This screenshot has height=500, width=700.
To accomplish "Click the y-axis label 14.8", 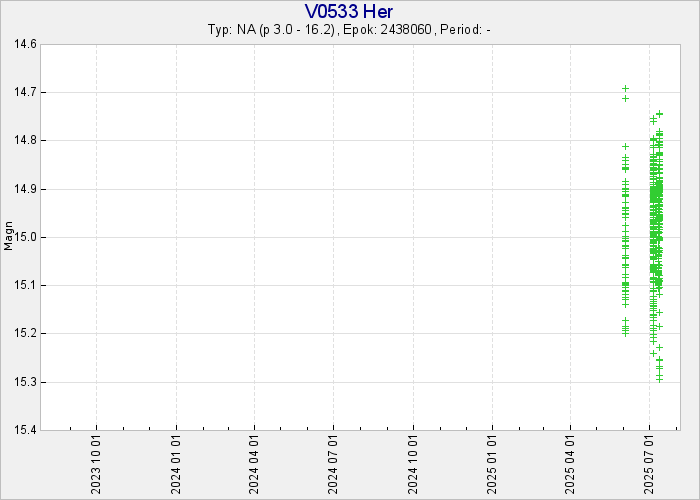I will pos(25,140).
